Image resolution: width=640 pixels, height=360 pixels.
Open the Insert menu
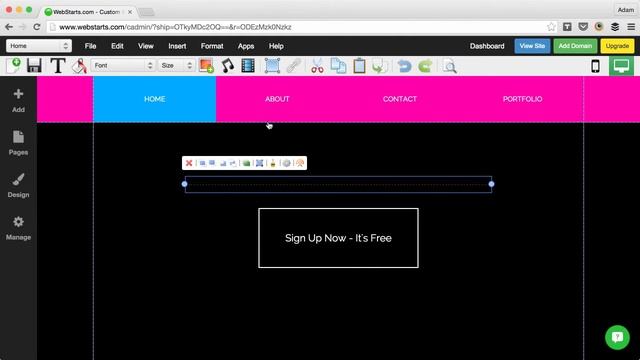coord(177,46)
